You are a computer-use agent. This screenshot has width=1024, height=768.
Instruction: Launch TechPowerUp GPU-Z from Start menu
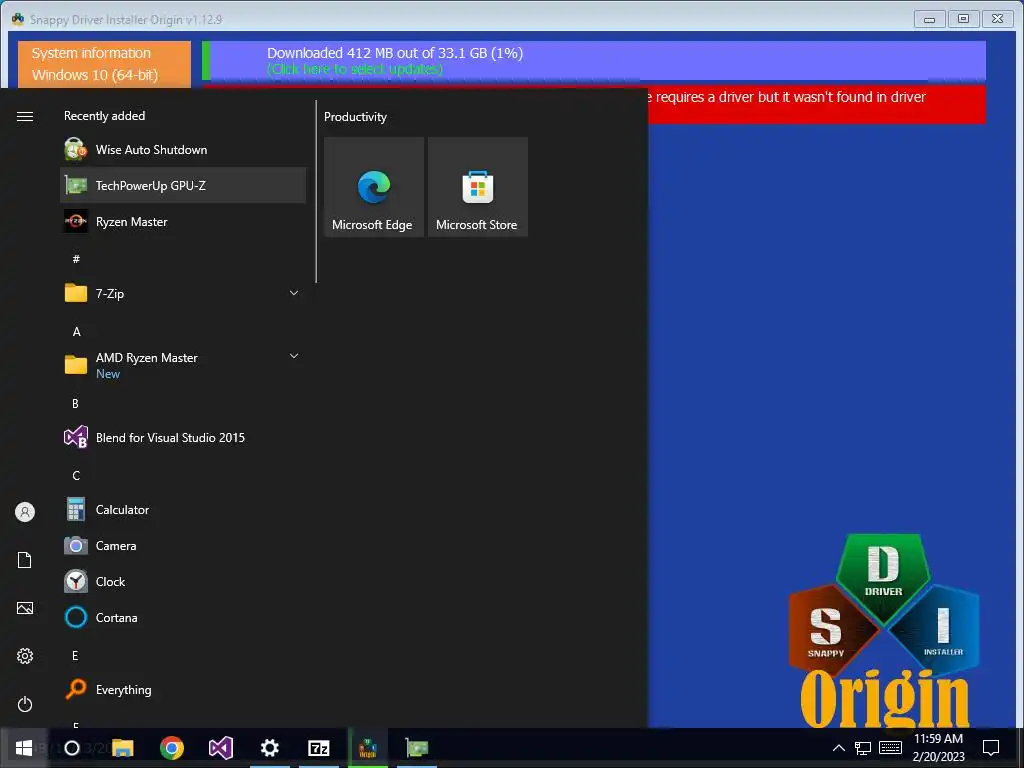pos(183,185)
